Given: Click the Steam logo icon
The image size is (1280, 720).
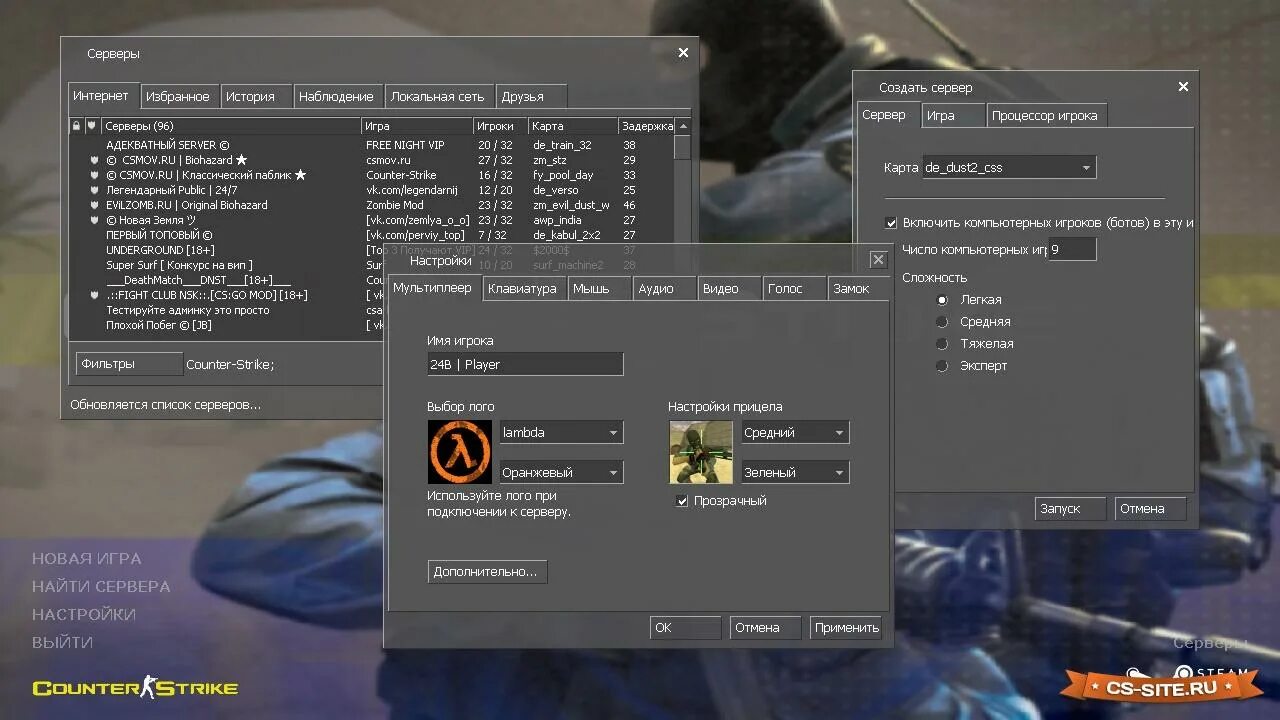Looking at the screenshot, I should (x=1184, y=673).
